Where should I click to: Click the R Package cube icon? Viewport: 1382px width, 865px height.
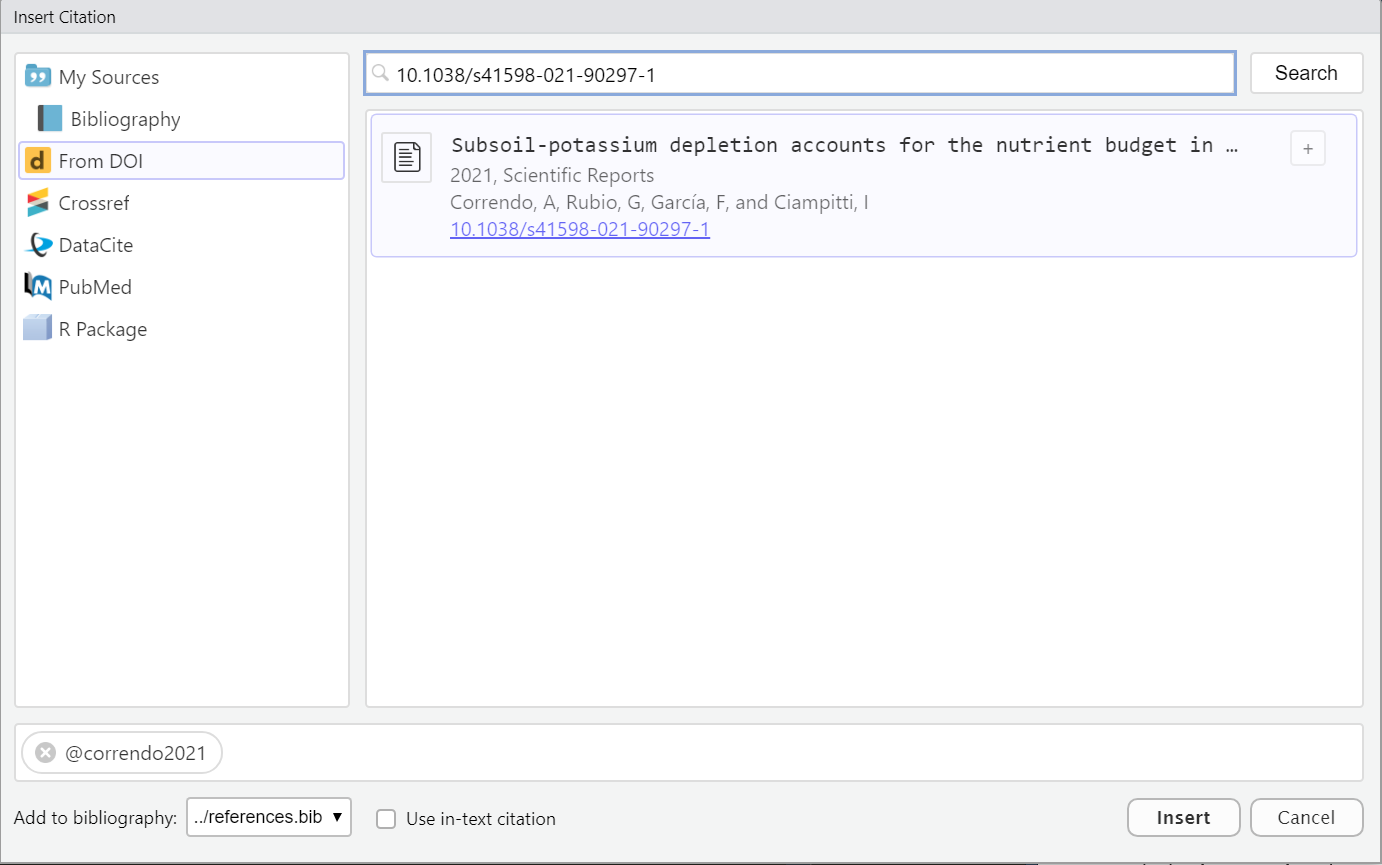(x=38, y=329)
